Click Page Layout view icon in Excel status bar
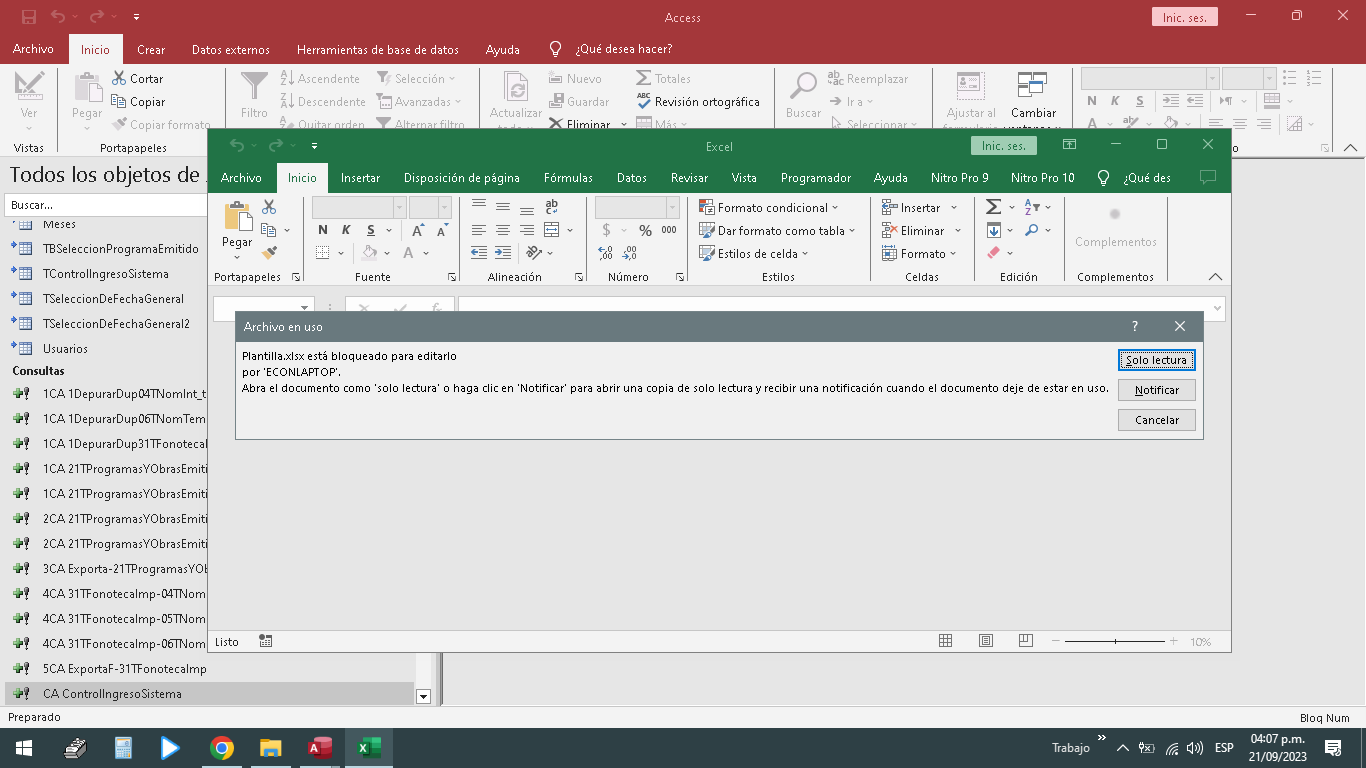This screenshot has height=768, width=1366. click(986, 641)
